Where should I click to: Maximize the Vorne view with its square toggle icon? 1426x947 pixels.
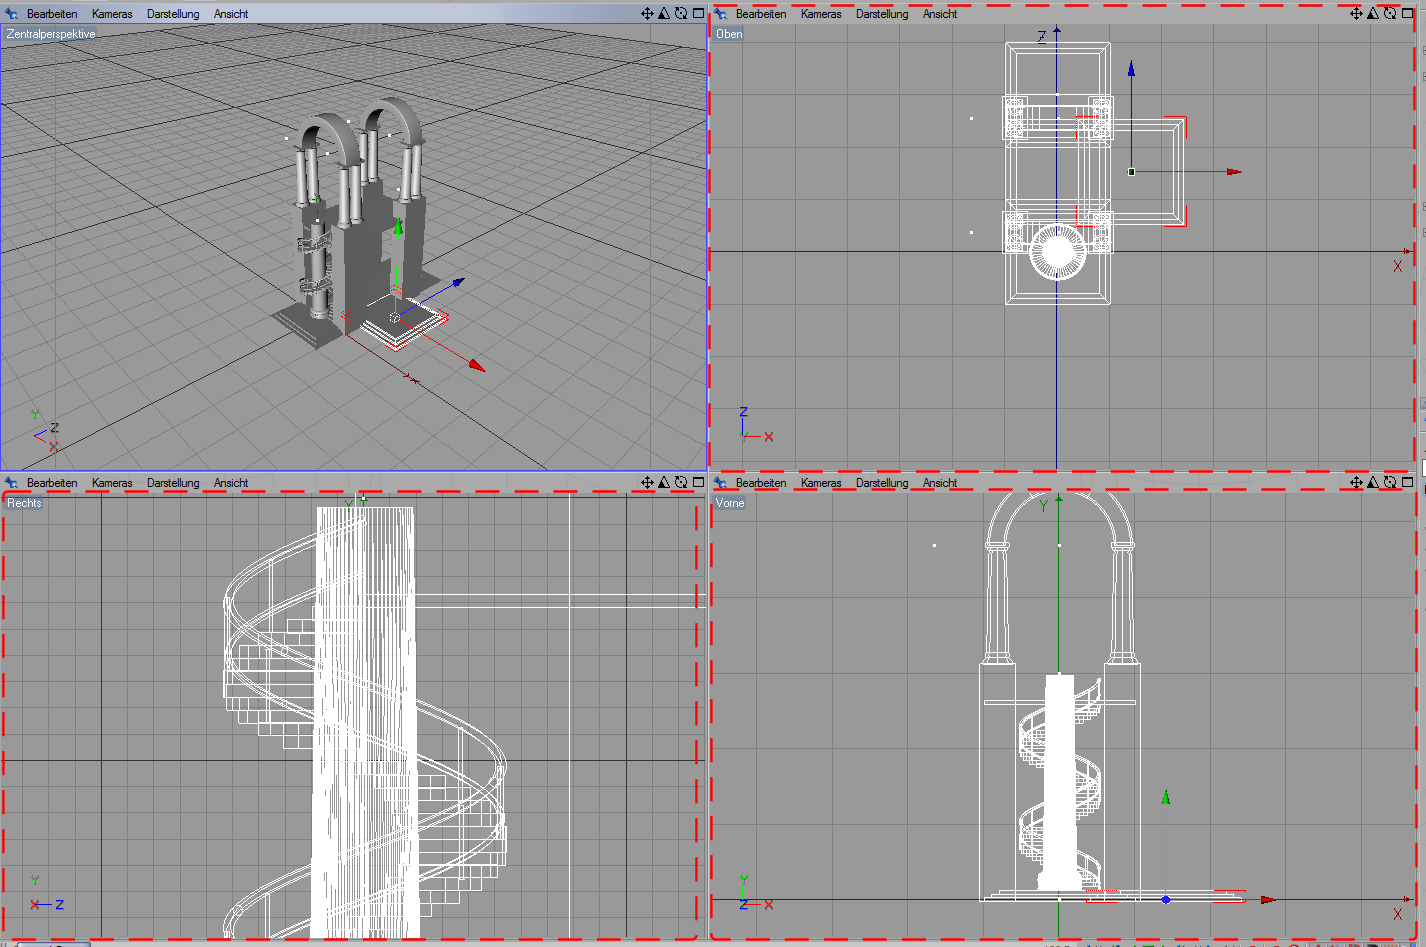pyautogui.click(x=1407, y=482)
